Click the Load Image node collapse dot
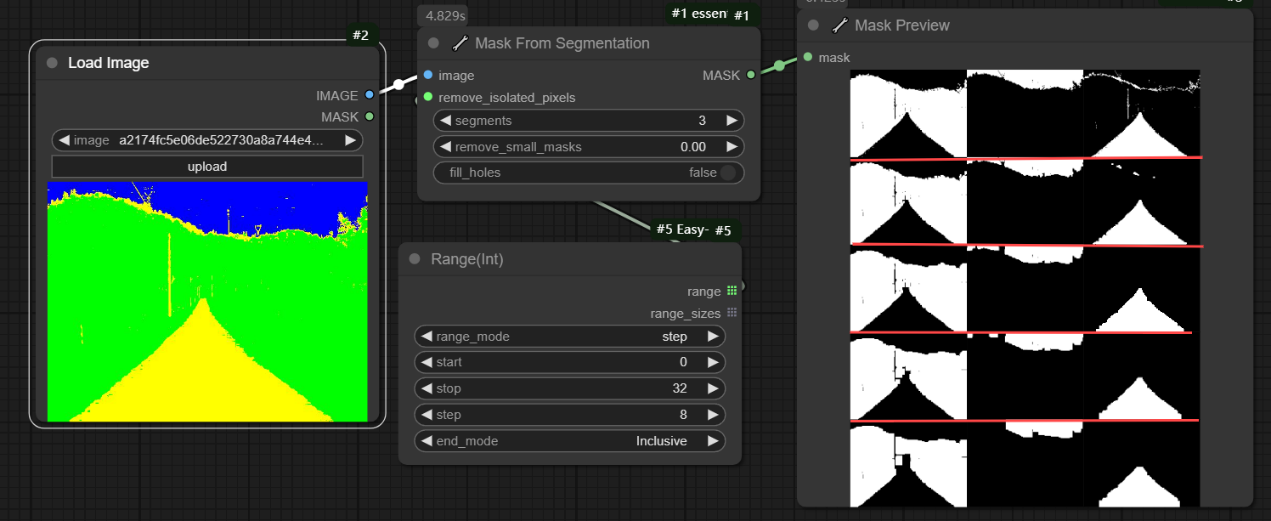The width and height of the screenshot is (1271, 521). (52, 63)
